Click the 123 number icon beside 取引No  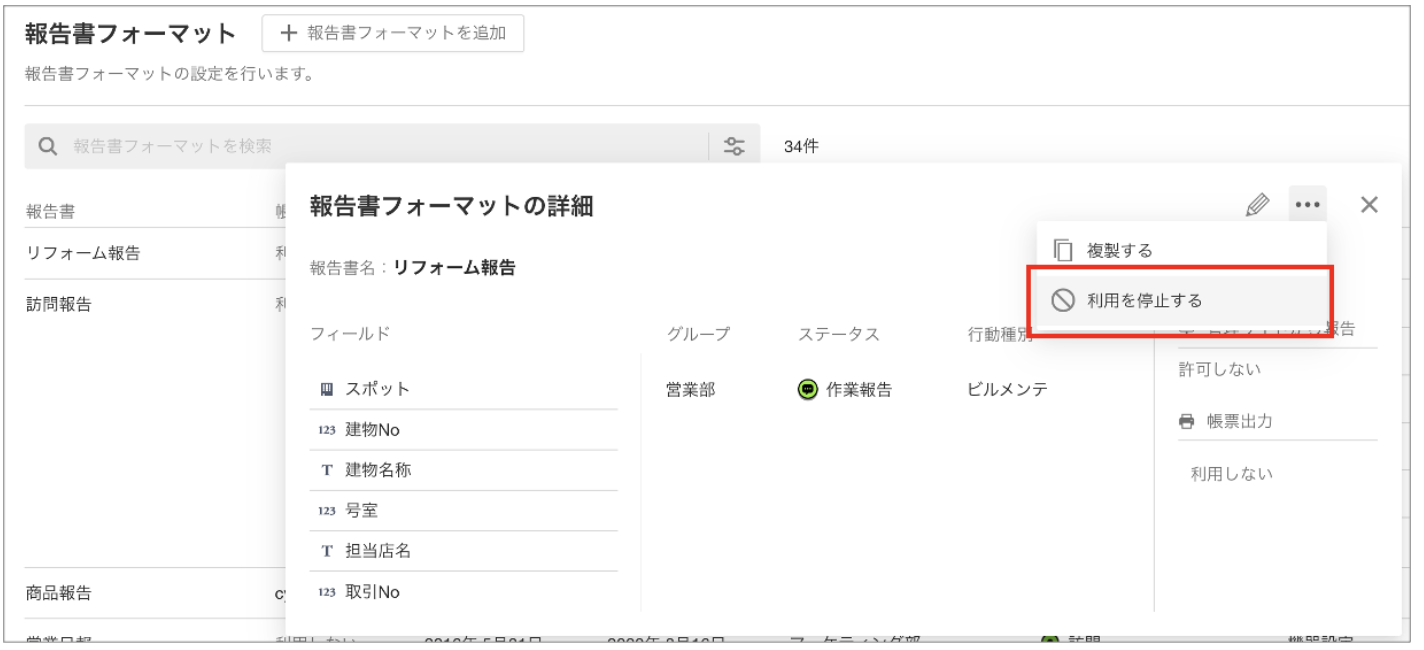326,592
